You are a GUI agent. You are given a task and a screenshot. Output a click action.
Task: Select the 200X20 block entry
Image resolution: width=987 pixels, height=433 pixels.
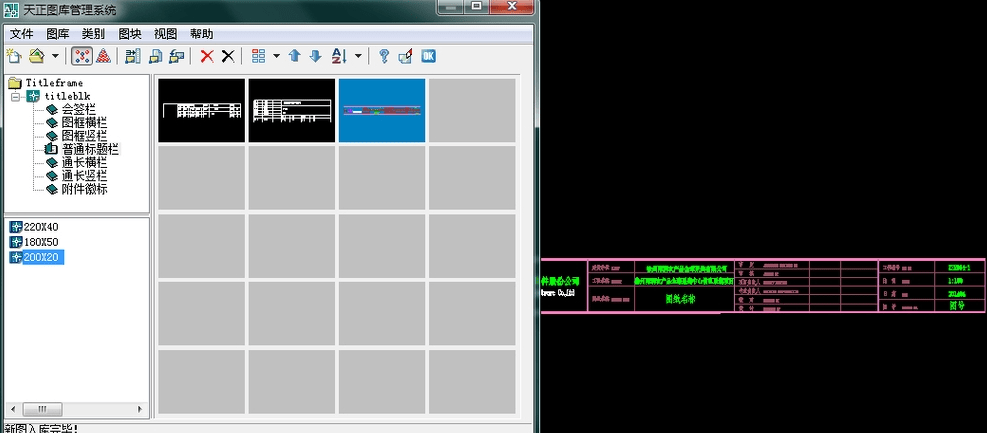[43, 257]
